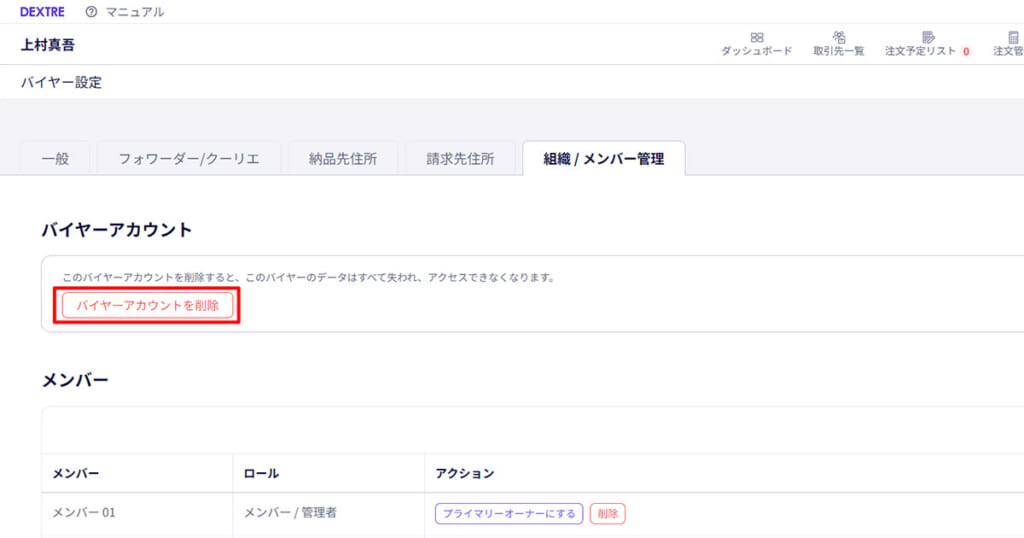
Task: Open the マニュアル help icon
Action: pyautogui.click(x=91, y=12)
